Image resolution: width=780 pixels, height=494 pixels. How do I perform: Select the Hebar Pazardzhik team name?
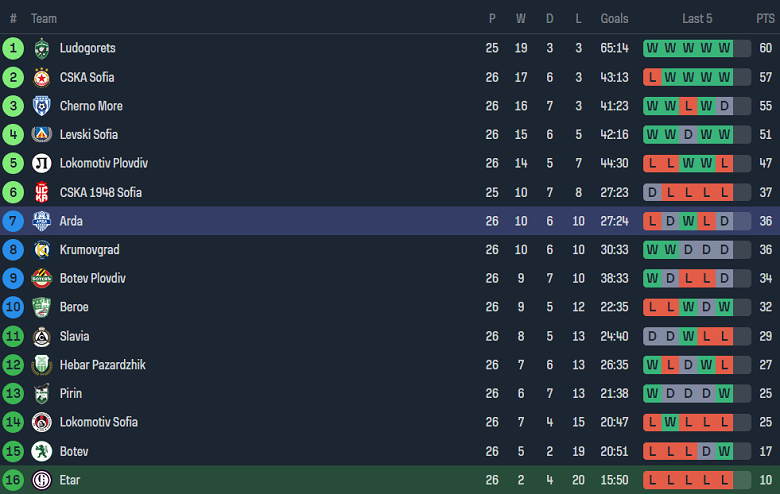click(102, 365)
